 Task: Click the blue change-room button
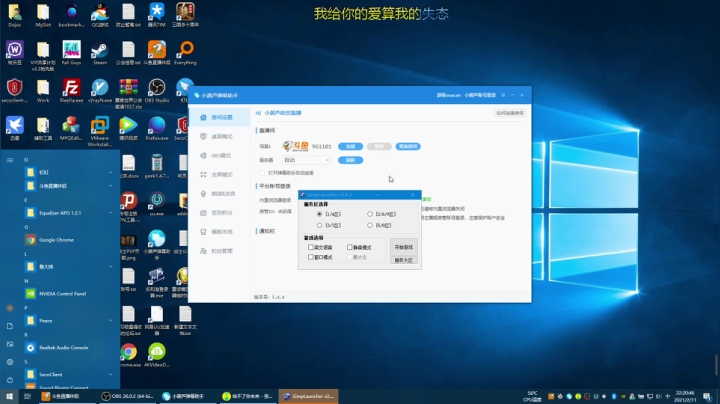408,146
